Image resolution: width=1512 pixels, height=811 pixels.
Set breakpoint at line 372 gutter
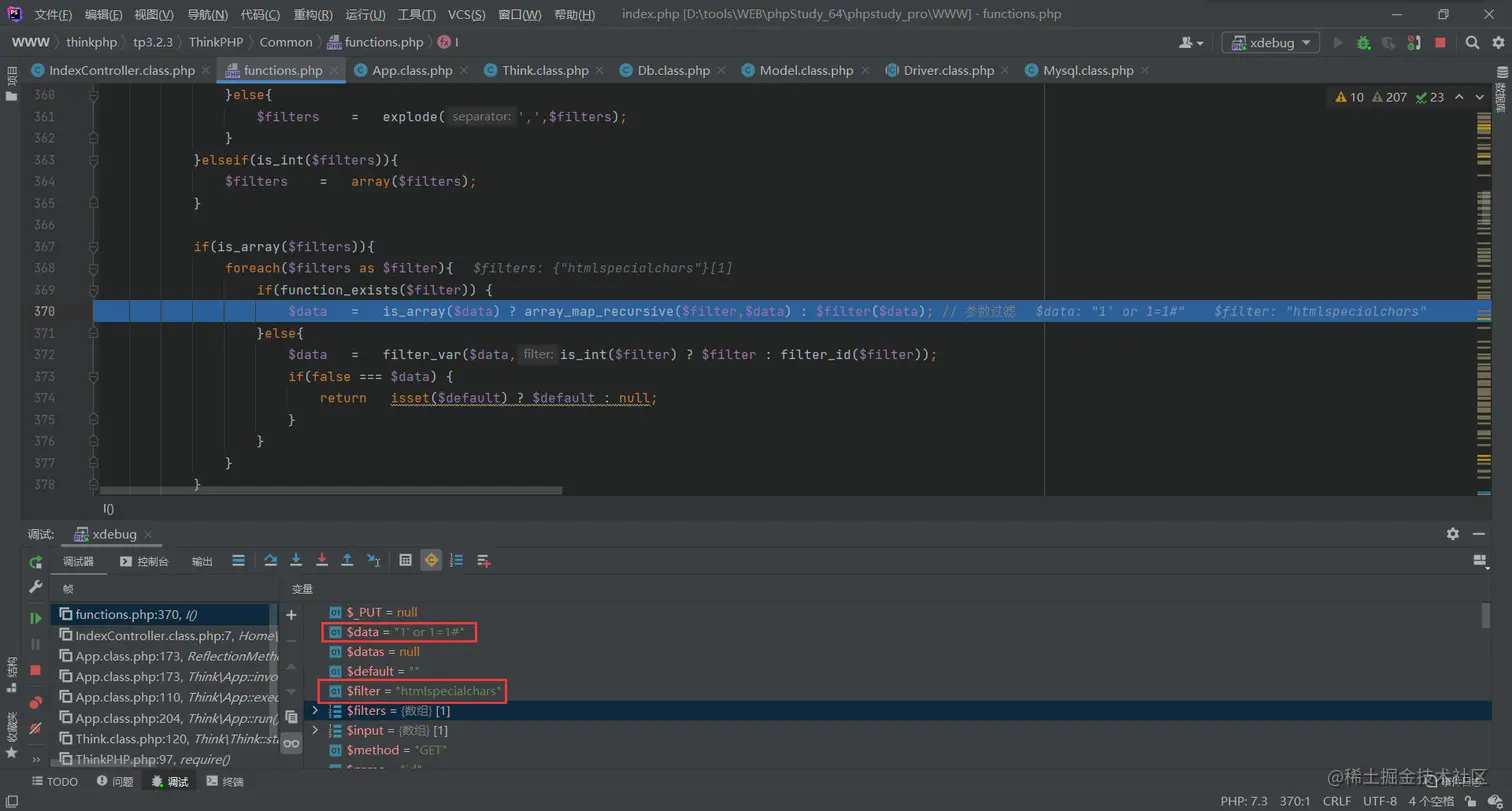click(x=73, y=355)
